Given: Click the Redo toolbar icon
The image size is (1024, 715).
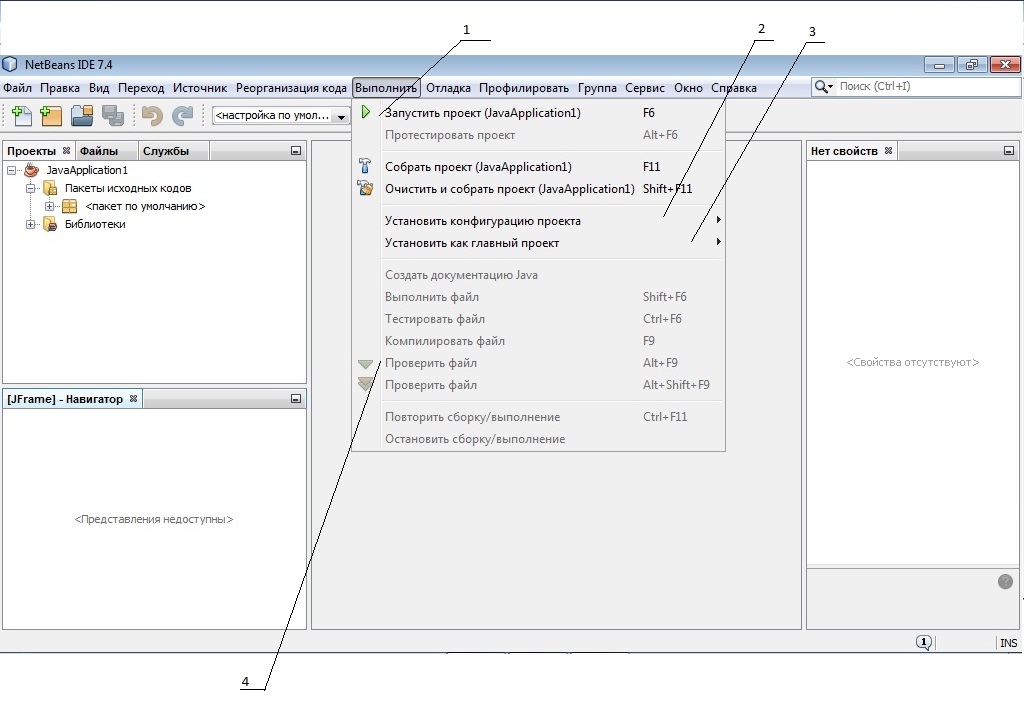Looking at the screenshot, I should coord(182,116).
